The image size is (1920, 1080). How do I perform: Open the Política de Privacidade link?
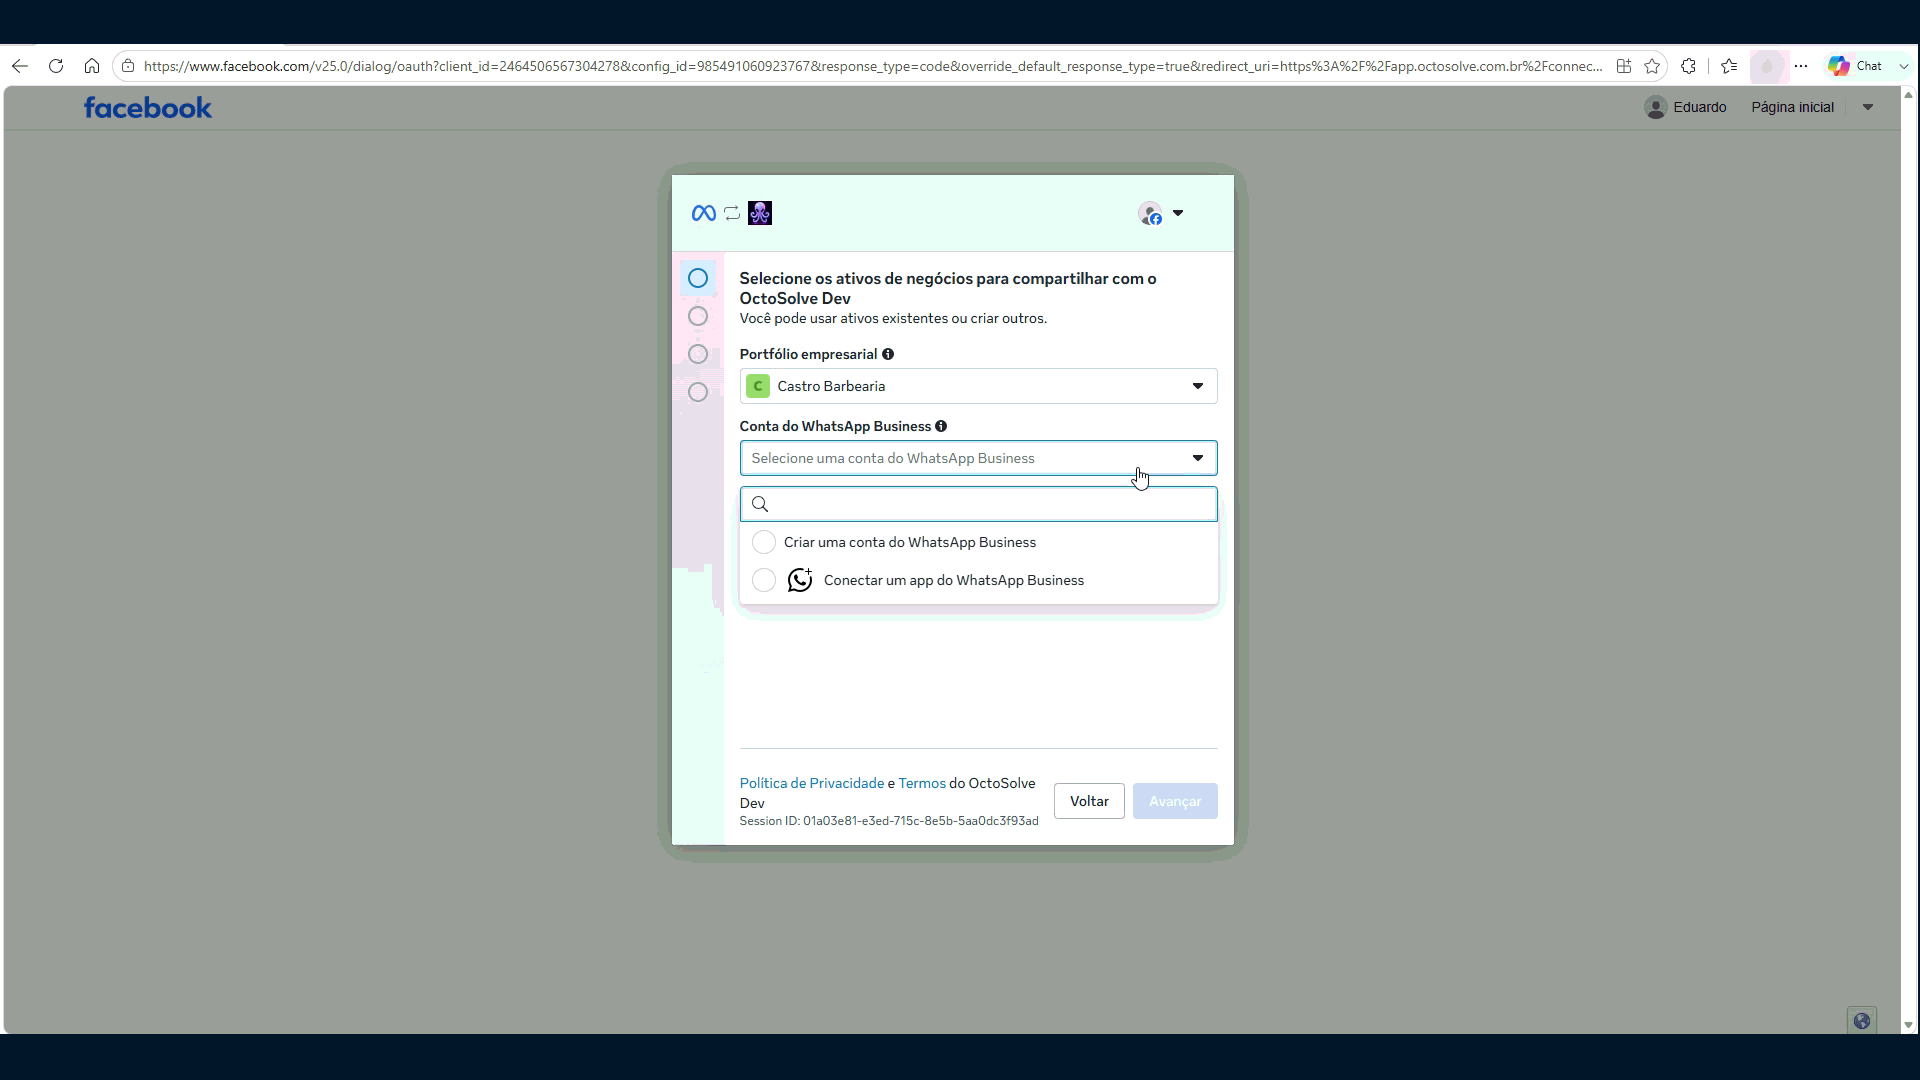click(x=812, y=783)
